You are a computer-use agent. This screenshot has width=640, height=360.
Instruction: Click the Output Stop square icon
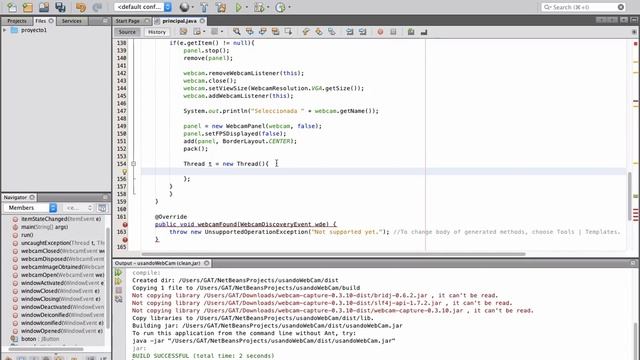118,290
